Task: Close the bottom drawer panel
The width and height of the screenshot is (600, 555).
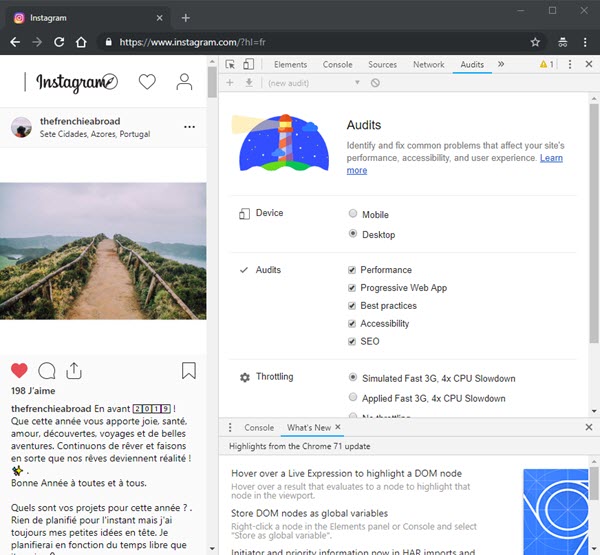Action: click(589, 427)
